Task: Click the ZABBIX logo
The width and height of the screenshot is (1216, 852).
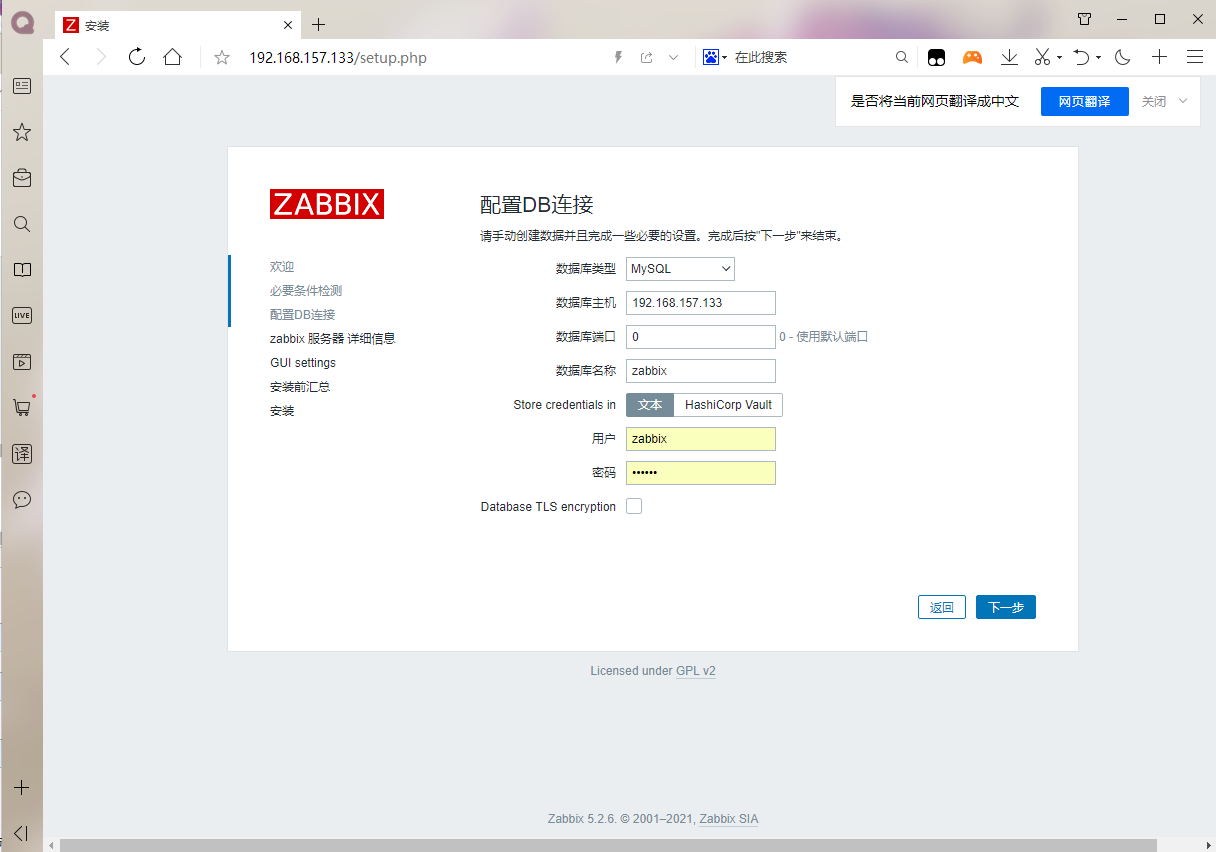Action: [x=327, y=204]
